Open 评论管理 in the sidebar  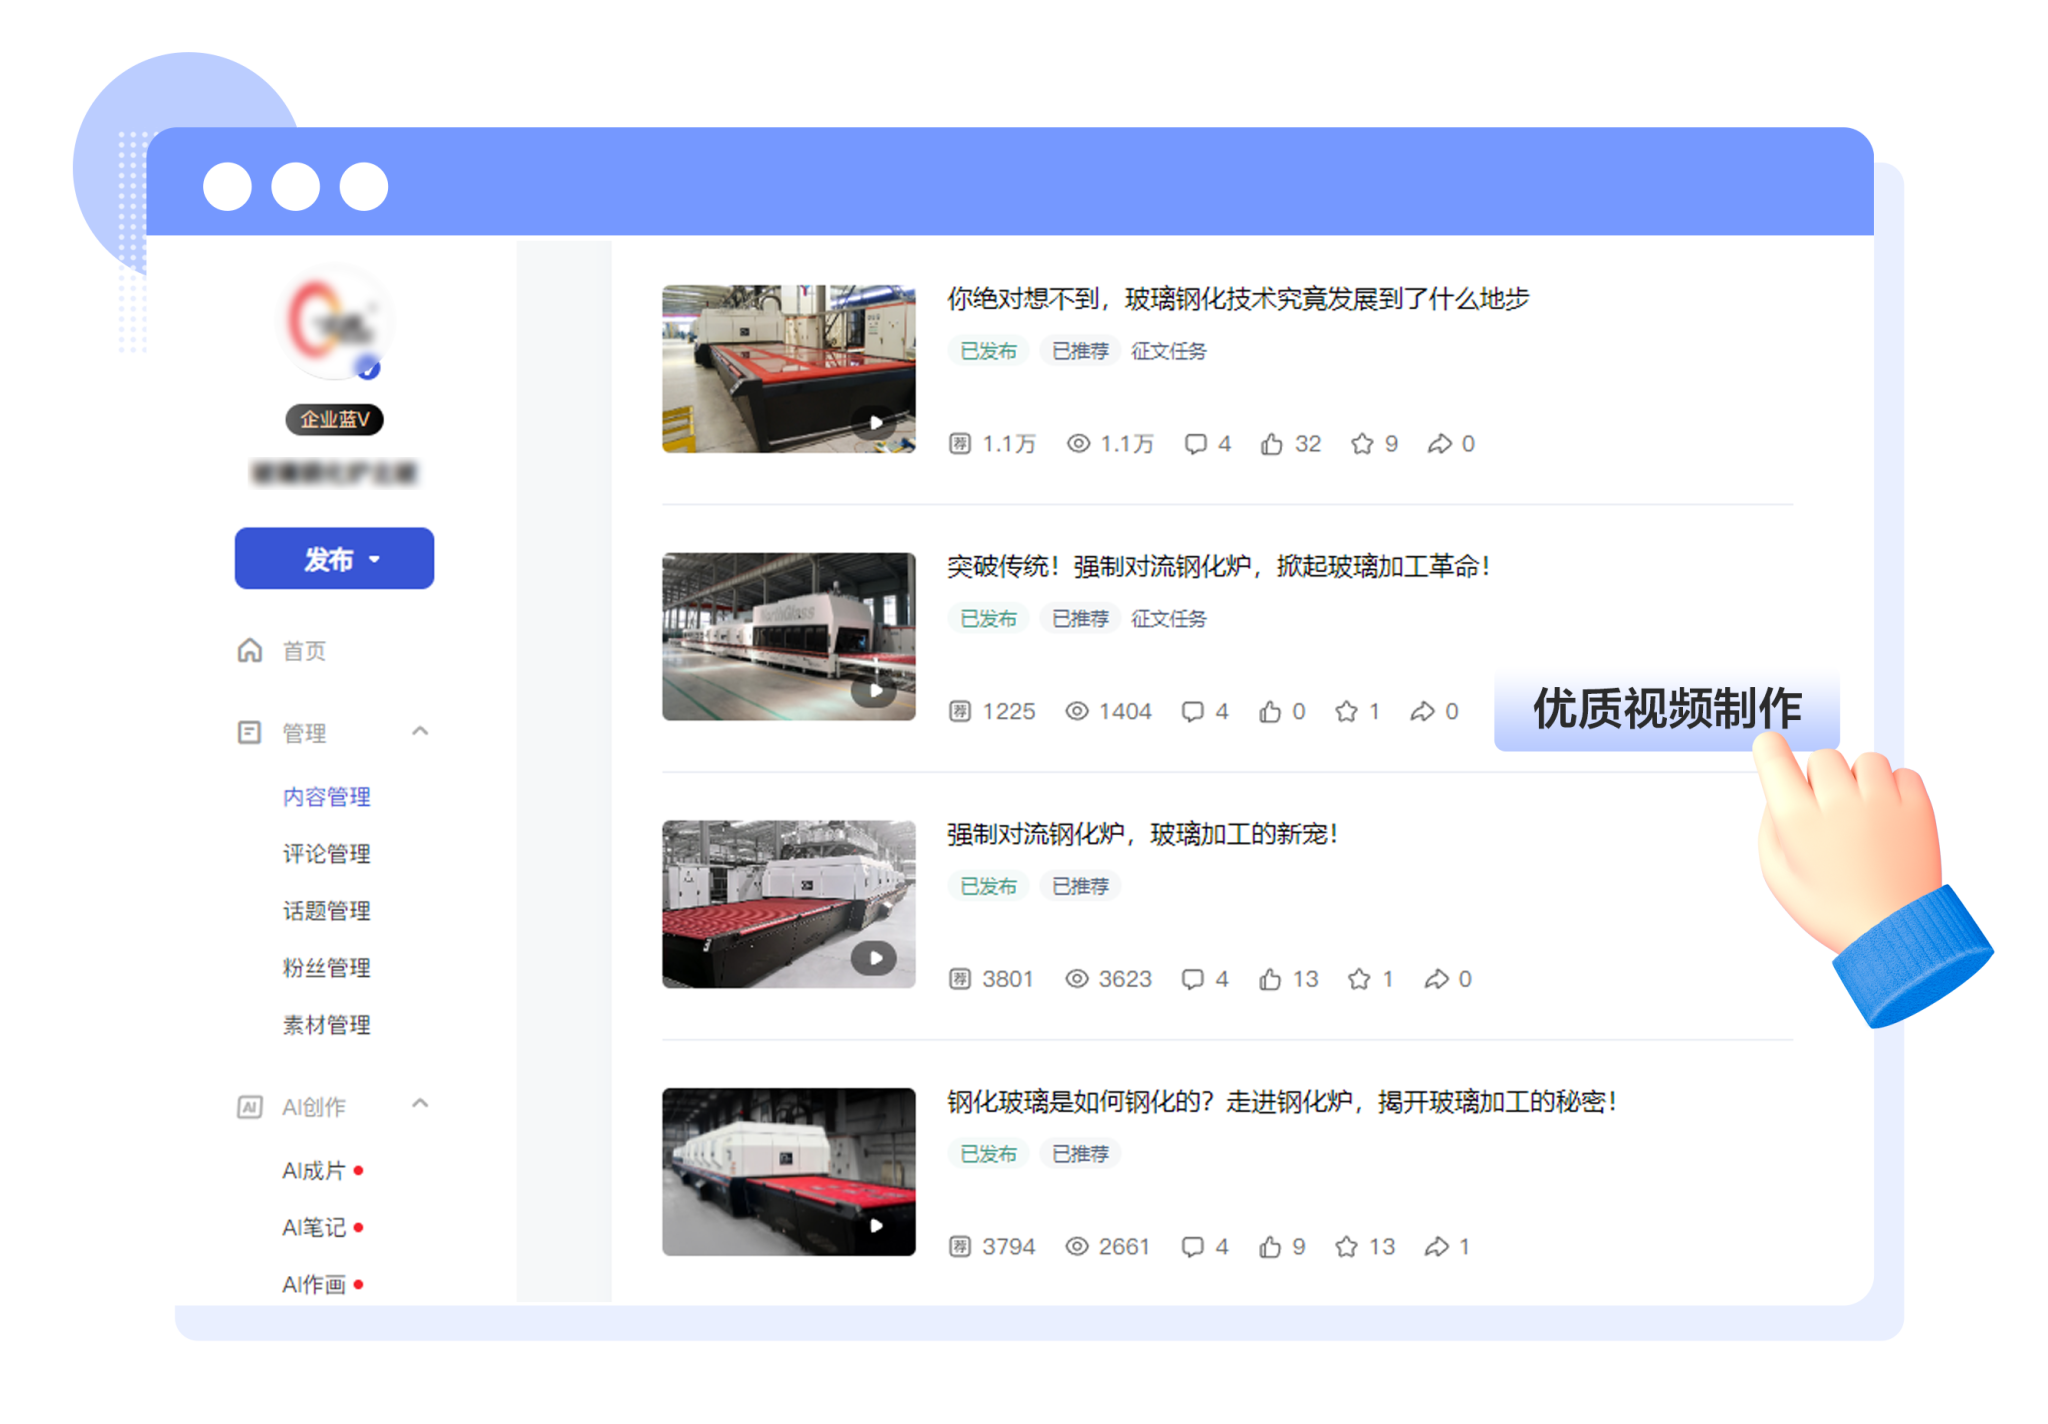tap(326, 854)
